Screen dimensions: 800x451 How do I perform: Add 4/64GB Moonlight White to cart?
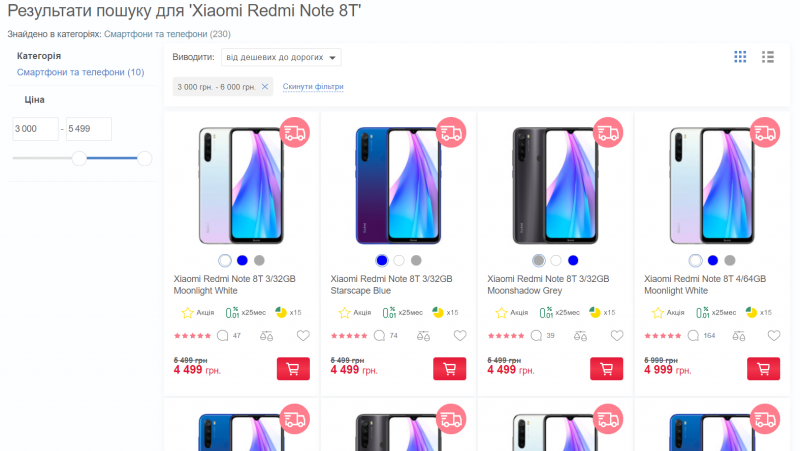tap(763, 369)
